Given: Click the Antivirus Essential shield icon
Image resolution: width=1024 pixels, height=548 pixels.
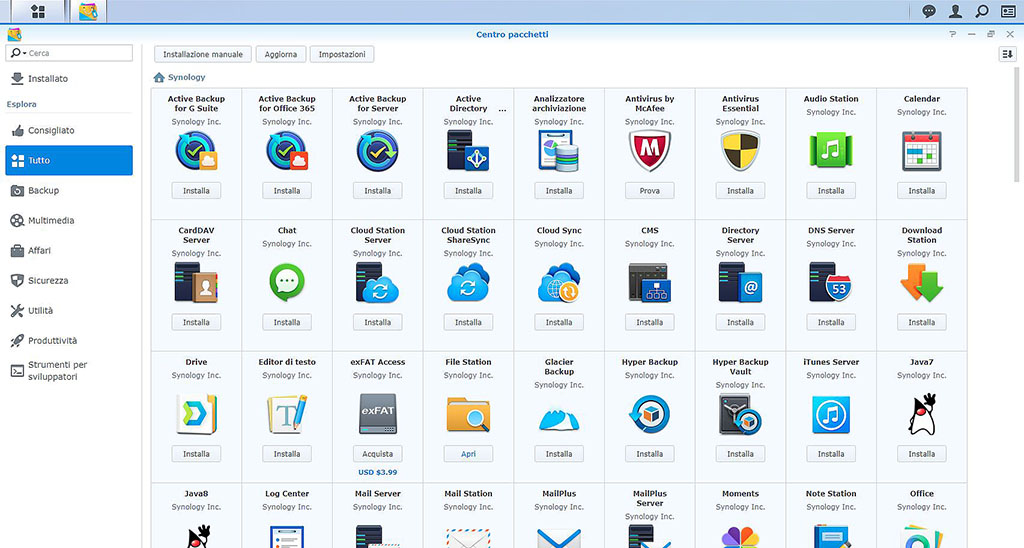Looking at the screenshot, I should click(x=741, y=150).
